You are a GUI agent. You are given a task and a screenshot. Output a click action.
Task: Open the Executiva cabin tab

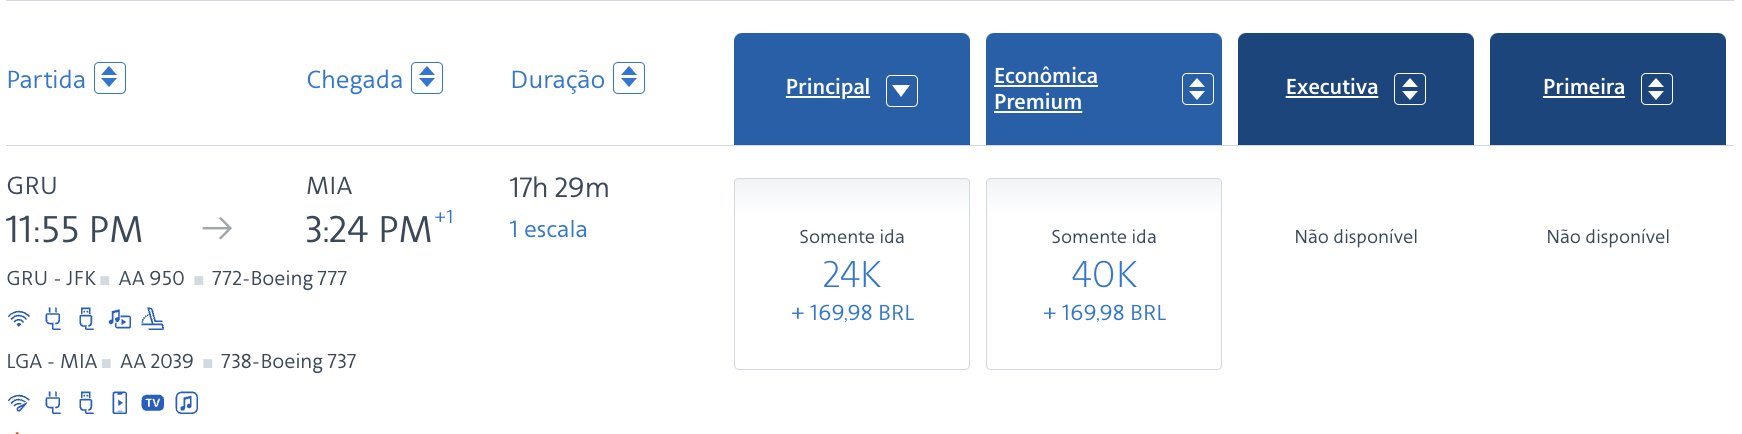1356,89
